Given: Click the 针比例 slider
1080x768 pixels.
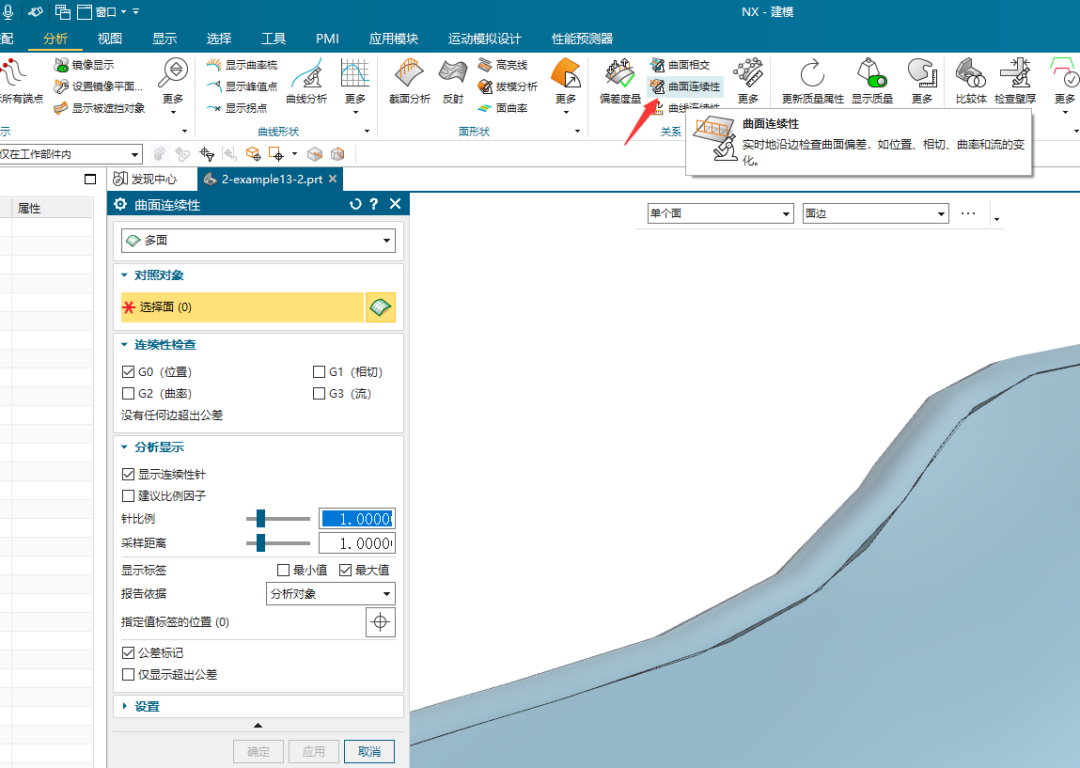Looking at the screenshot, I should [278, 518].
